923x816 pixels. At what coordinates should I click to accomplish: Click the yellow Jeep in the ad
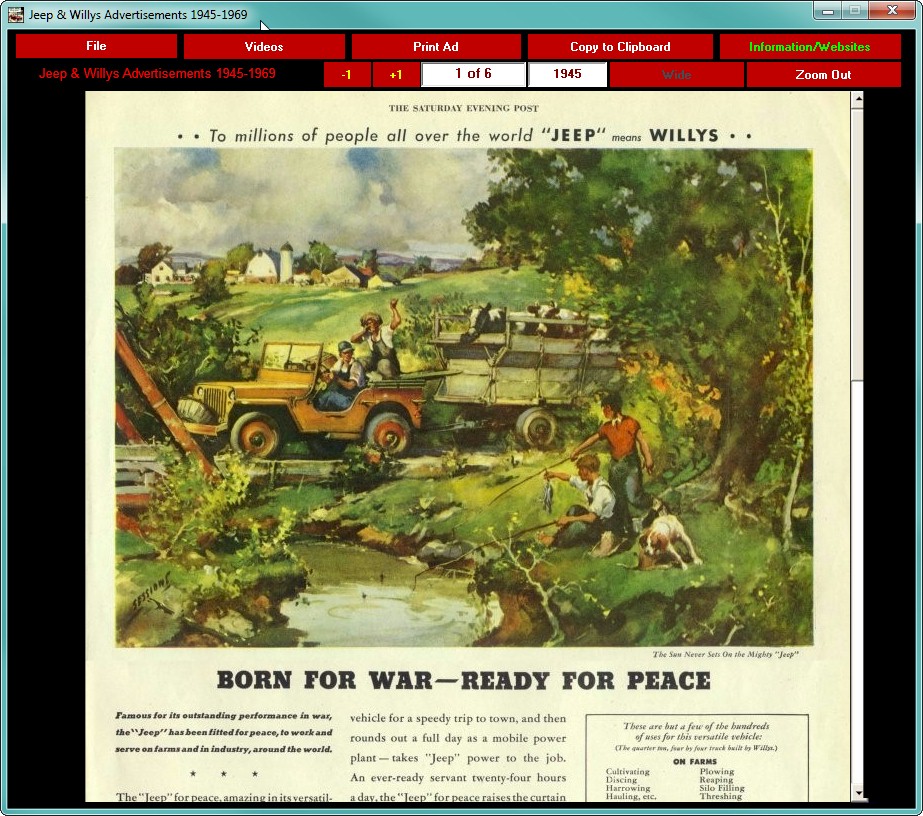[300, 400]
